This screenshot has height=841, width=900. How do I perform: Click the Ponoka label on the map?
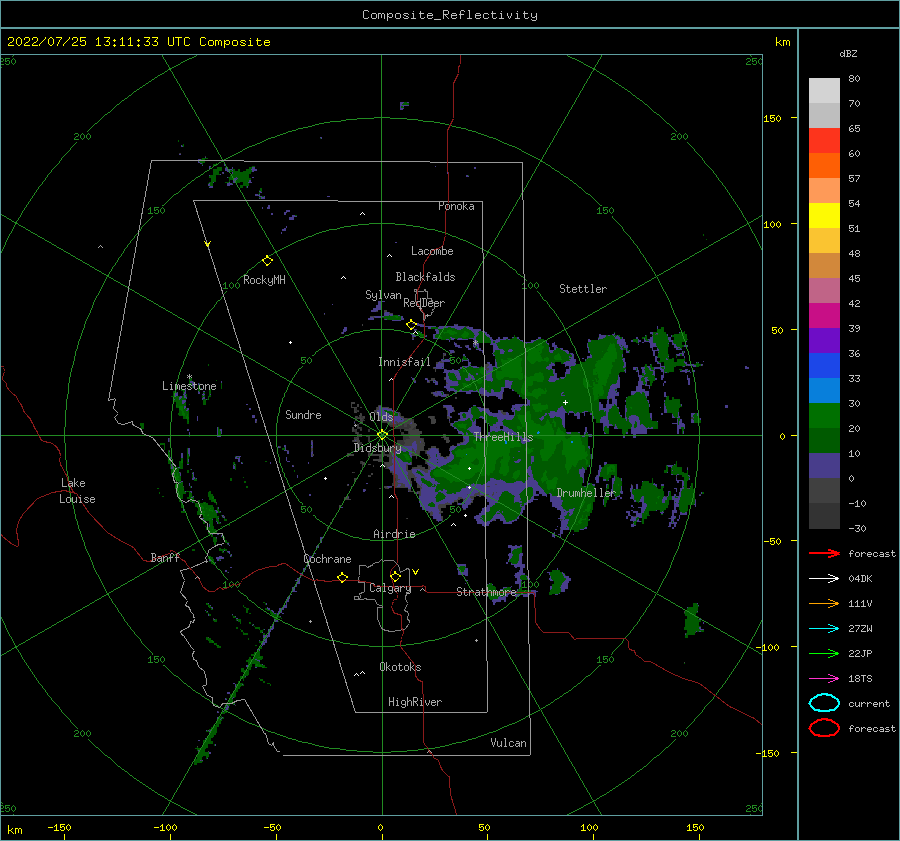[456, 206]
